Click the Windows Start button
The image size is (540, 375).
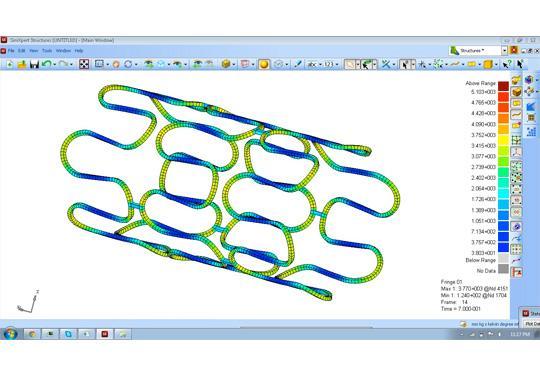coord(10,334)
